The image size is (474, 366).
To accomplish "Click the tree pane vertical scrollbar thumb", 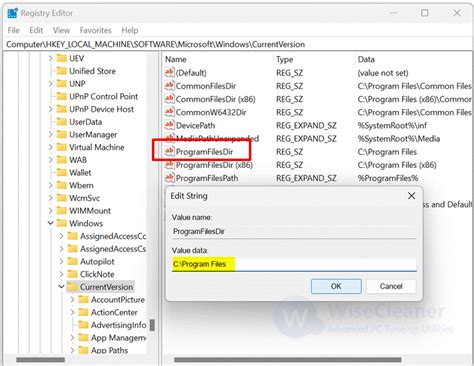I will [152, 325].
